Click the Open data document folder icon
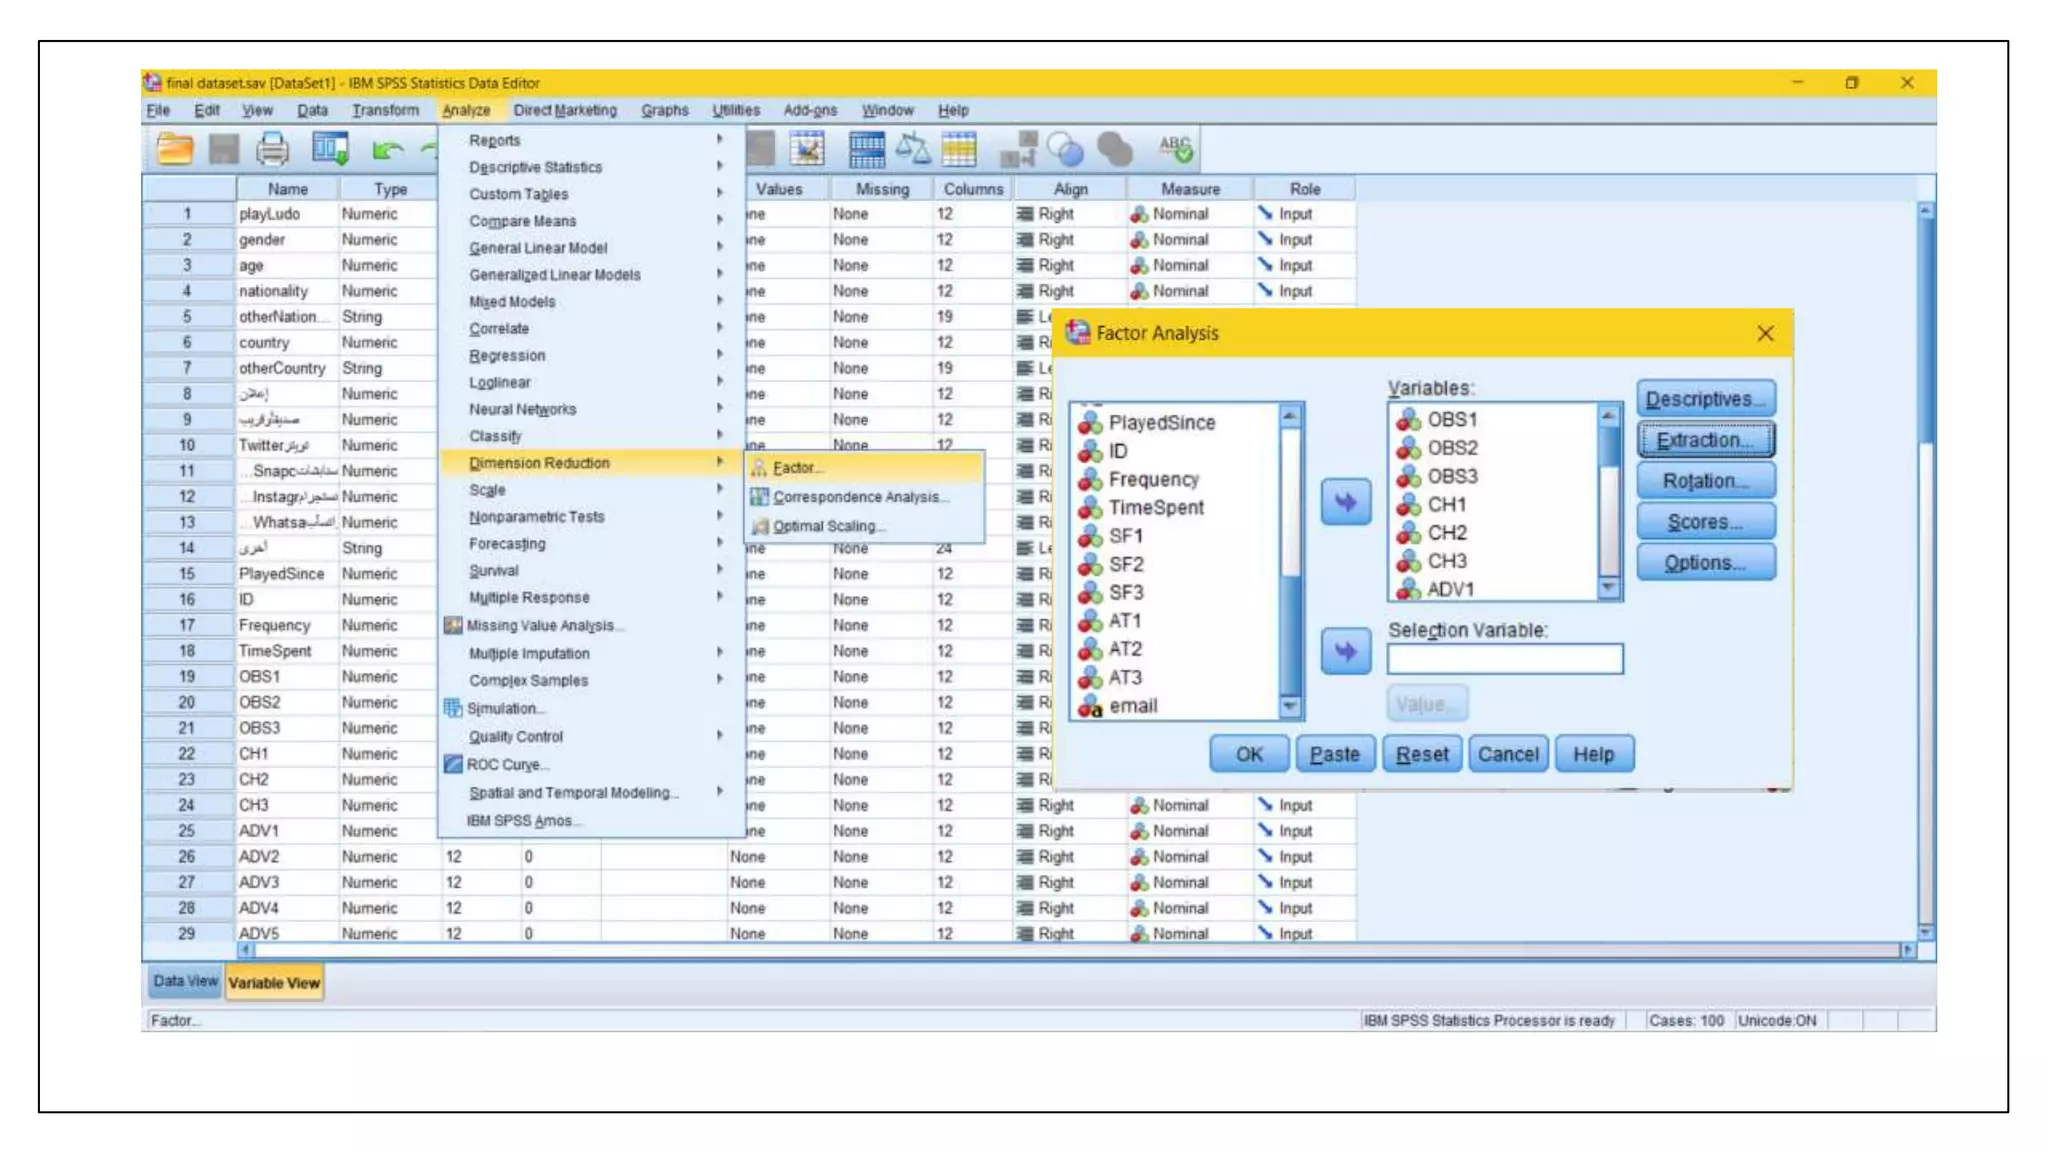This screenshot has width=2048, height=1152. coord(175,150)
